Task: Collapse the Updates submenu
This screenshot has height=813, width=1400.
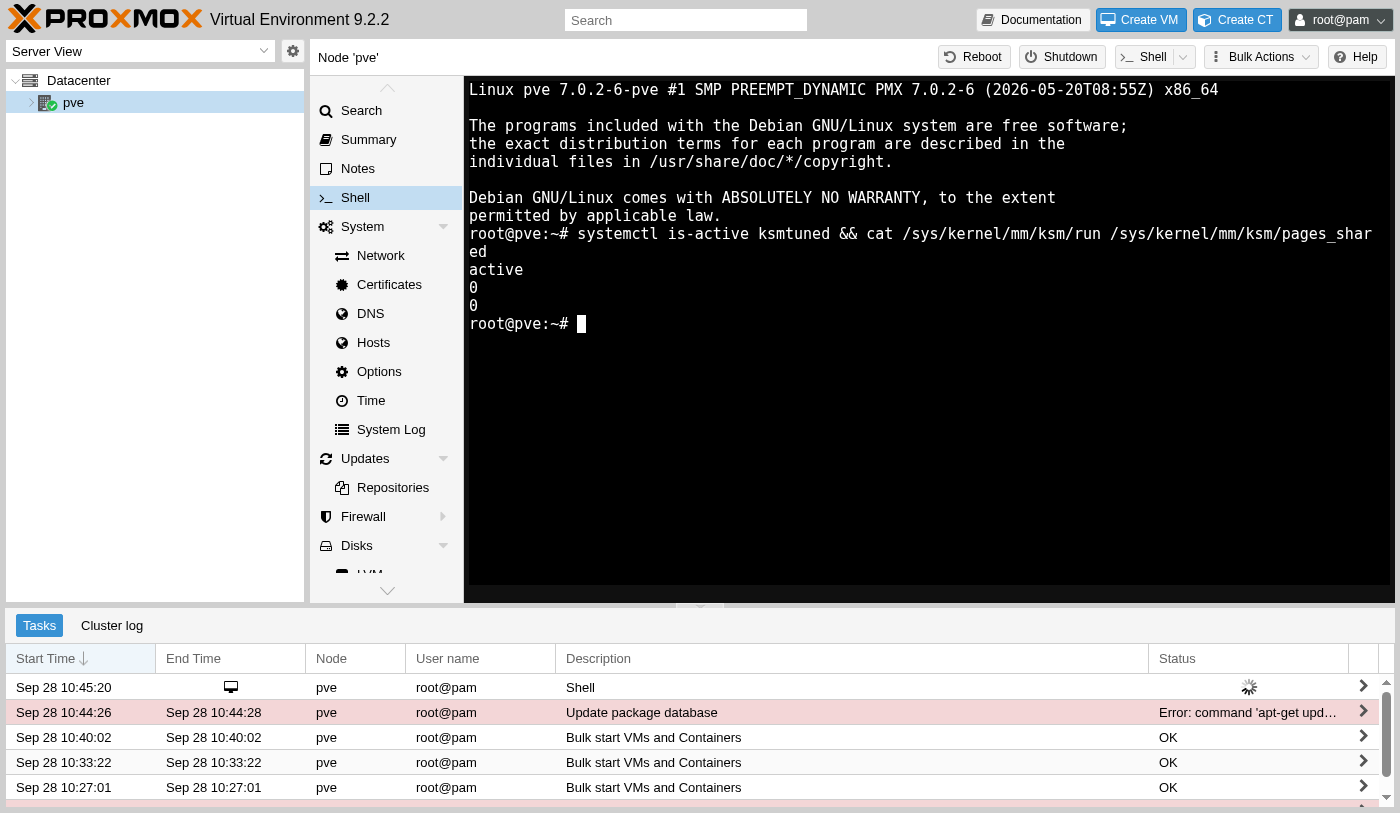Action: (x=443, y=459)
